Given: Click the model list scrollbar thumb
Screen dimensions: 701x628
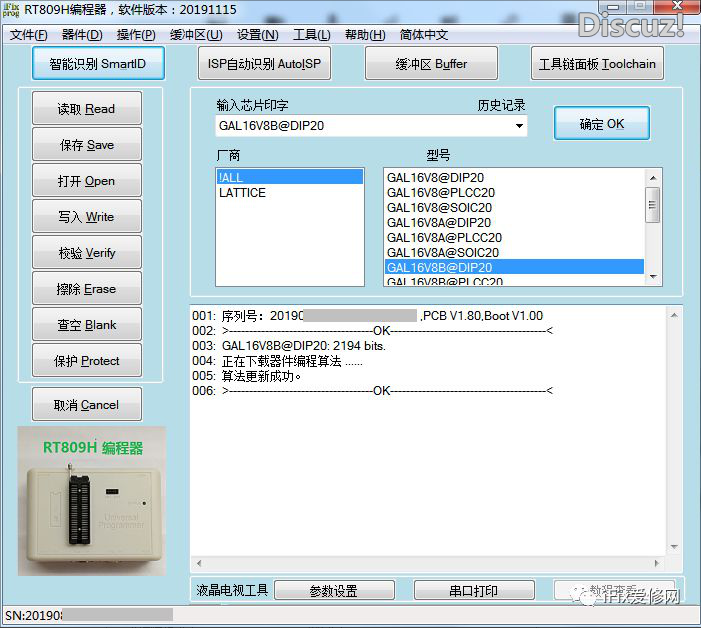Looking at the screenshot, I should point(653,205).
